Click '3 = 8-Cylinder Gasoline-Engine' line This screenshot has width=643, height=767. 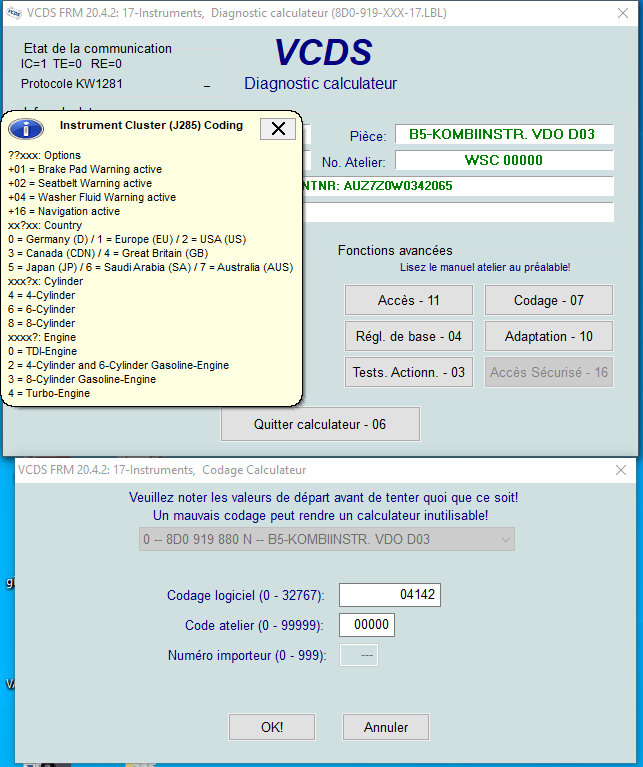click(x=82, y=379)
